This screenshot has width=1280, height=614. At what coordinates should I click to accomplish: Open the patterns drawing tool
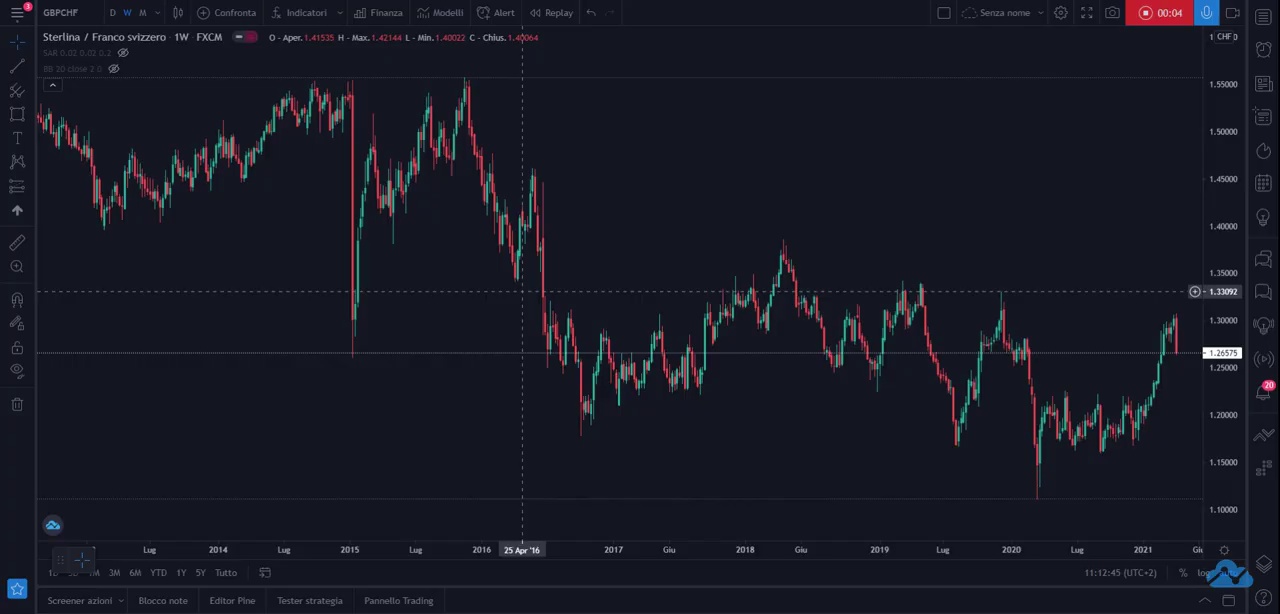(17, 162)
